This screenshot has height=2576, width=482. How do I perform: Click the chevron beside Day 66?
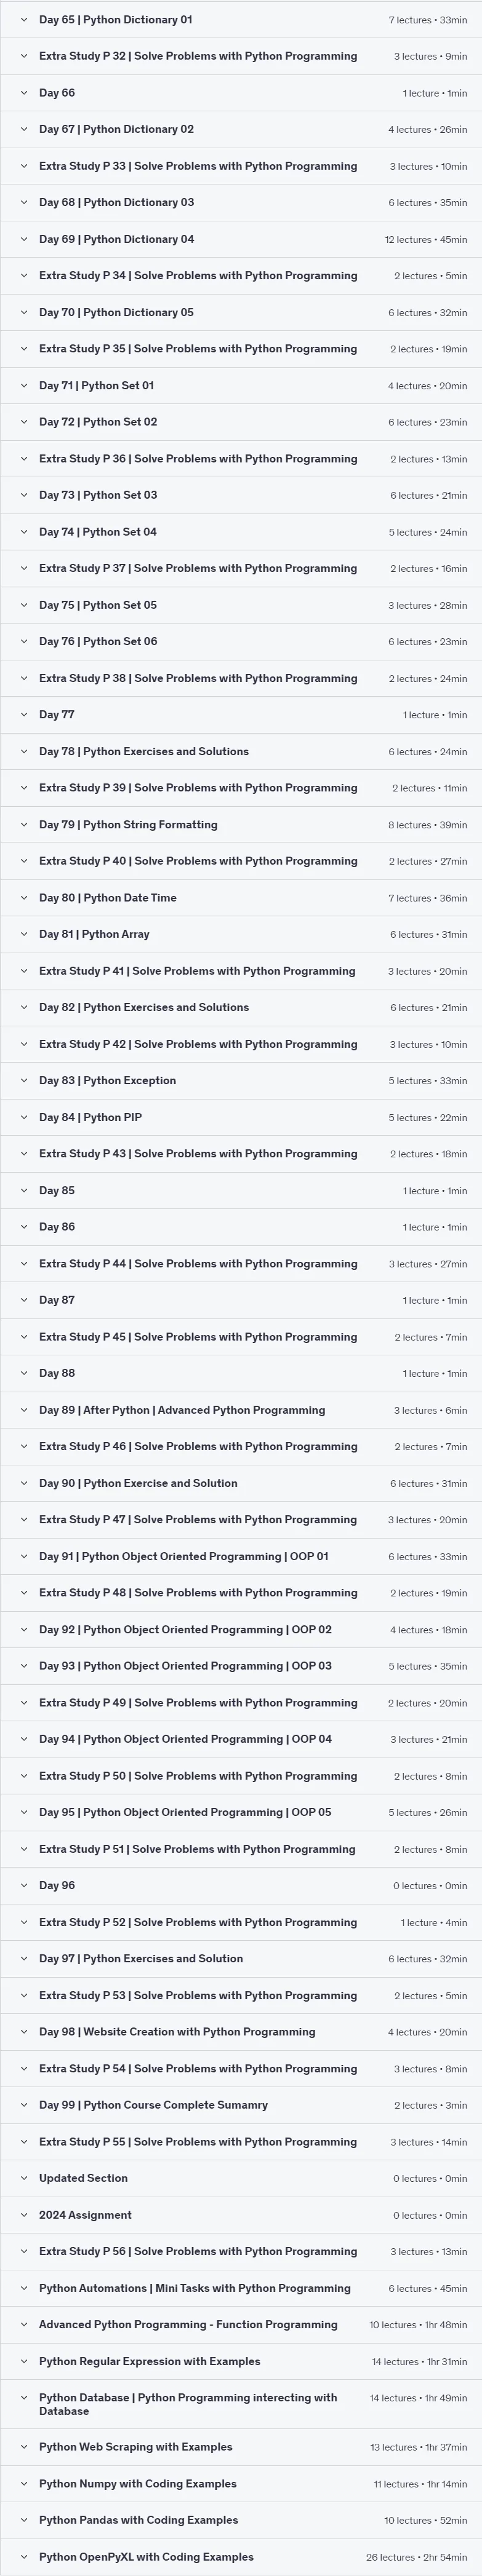(24, 93)
